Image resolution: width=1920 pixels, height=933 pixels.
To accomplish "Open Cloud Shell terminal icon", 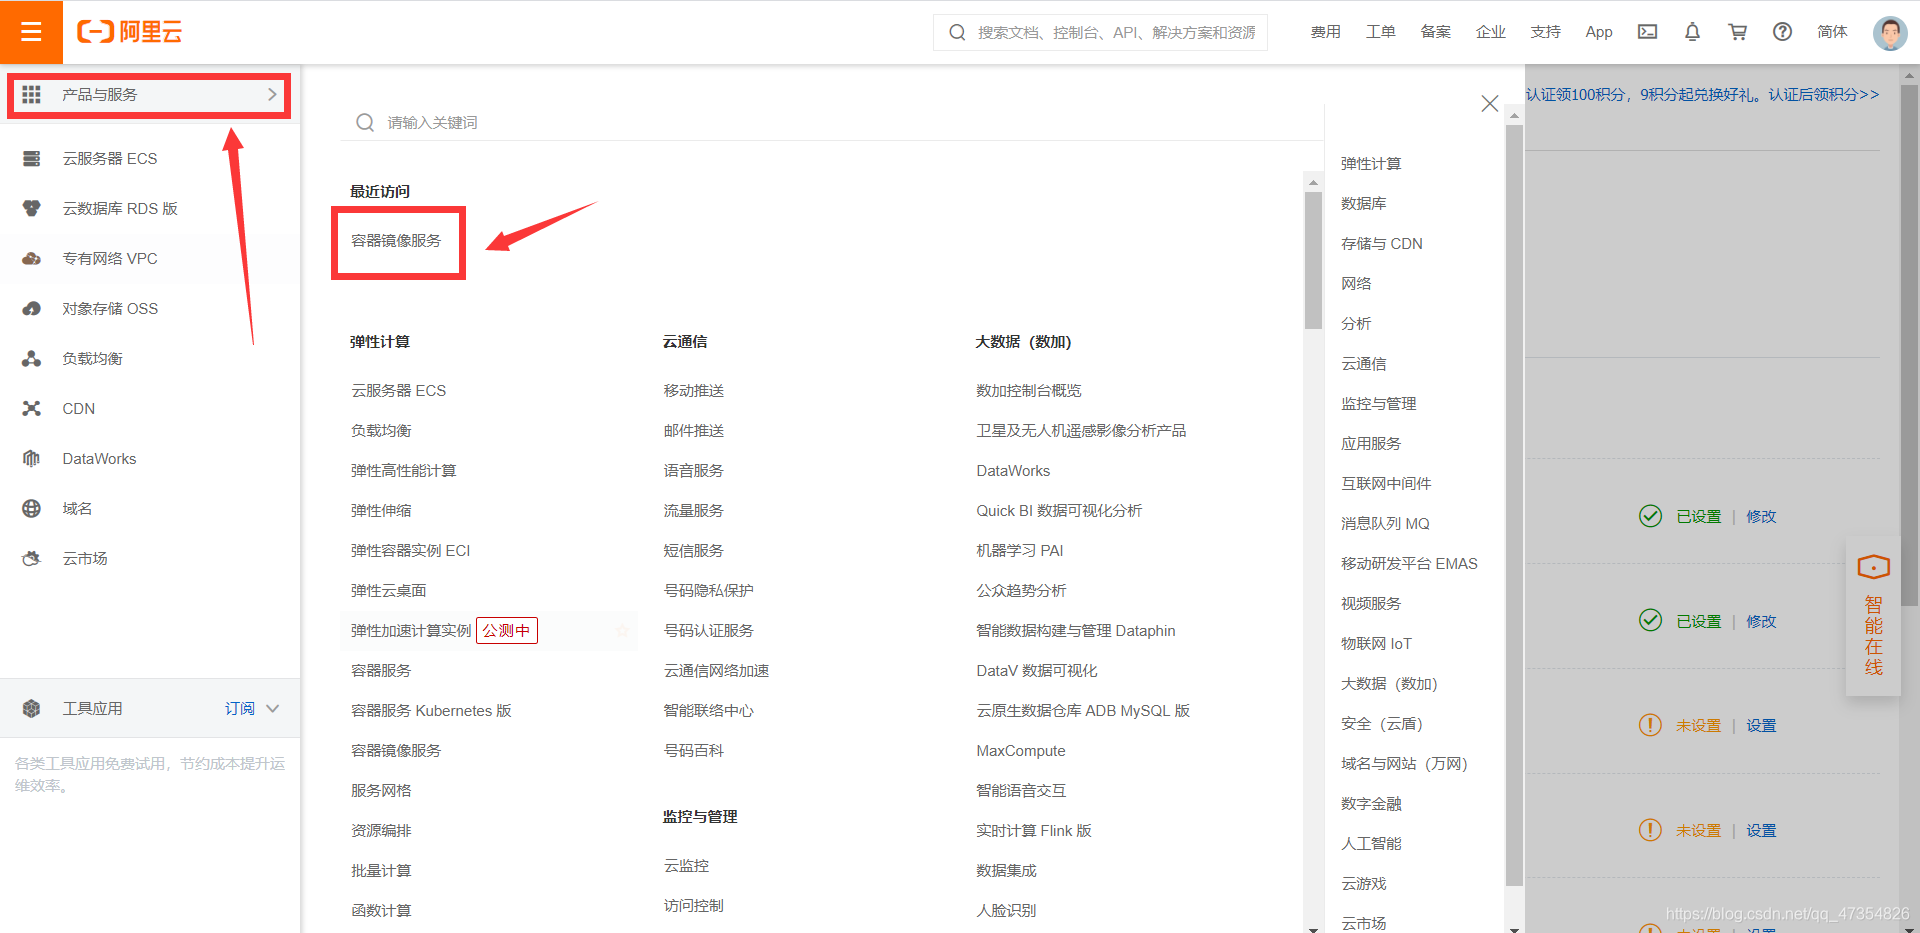I will [1647, 32].
